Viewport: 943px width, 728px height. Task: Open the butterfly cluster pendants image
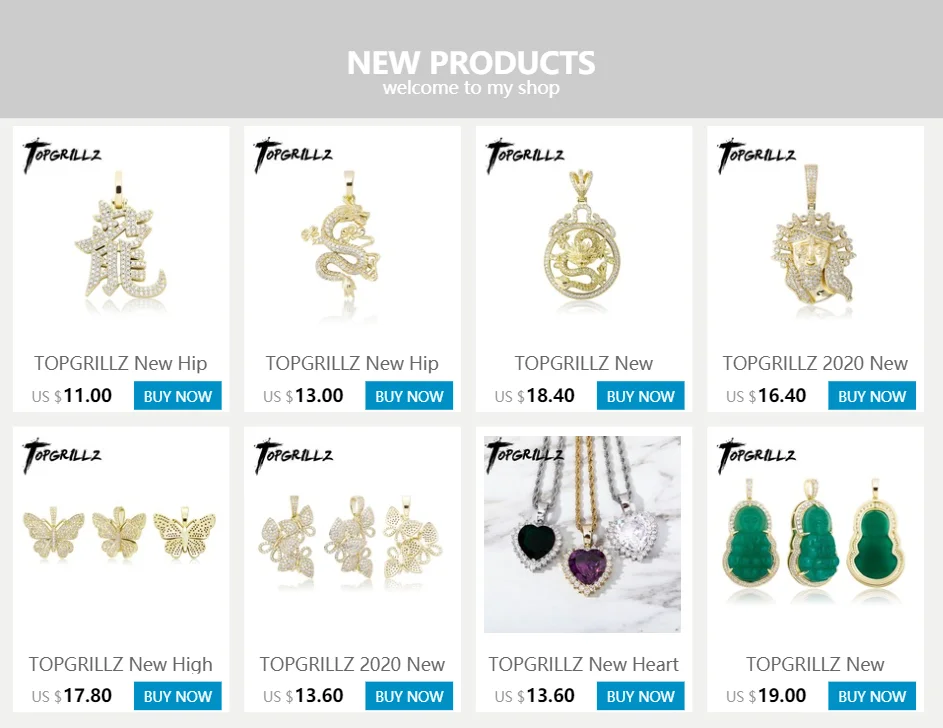[352, 534]
